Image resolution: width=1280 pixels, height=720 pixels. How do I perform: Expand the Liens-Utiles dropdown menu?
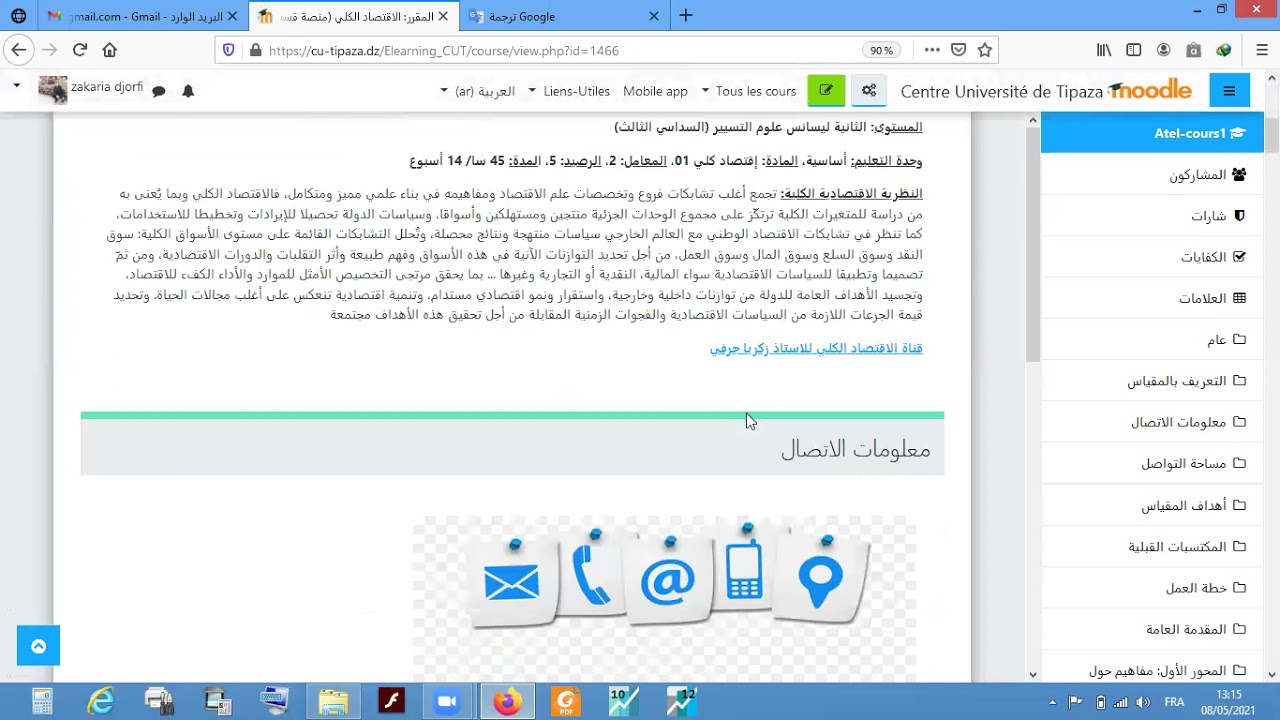[568, 91]
